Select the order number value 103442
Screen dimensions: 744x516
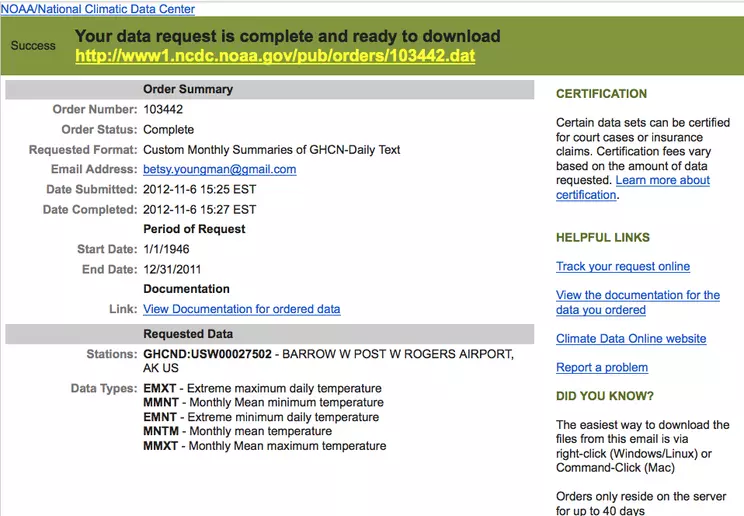click(163, 109)
